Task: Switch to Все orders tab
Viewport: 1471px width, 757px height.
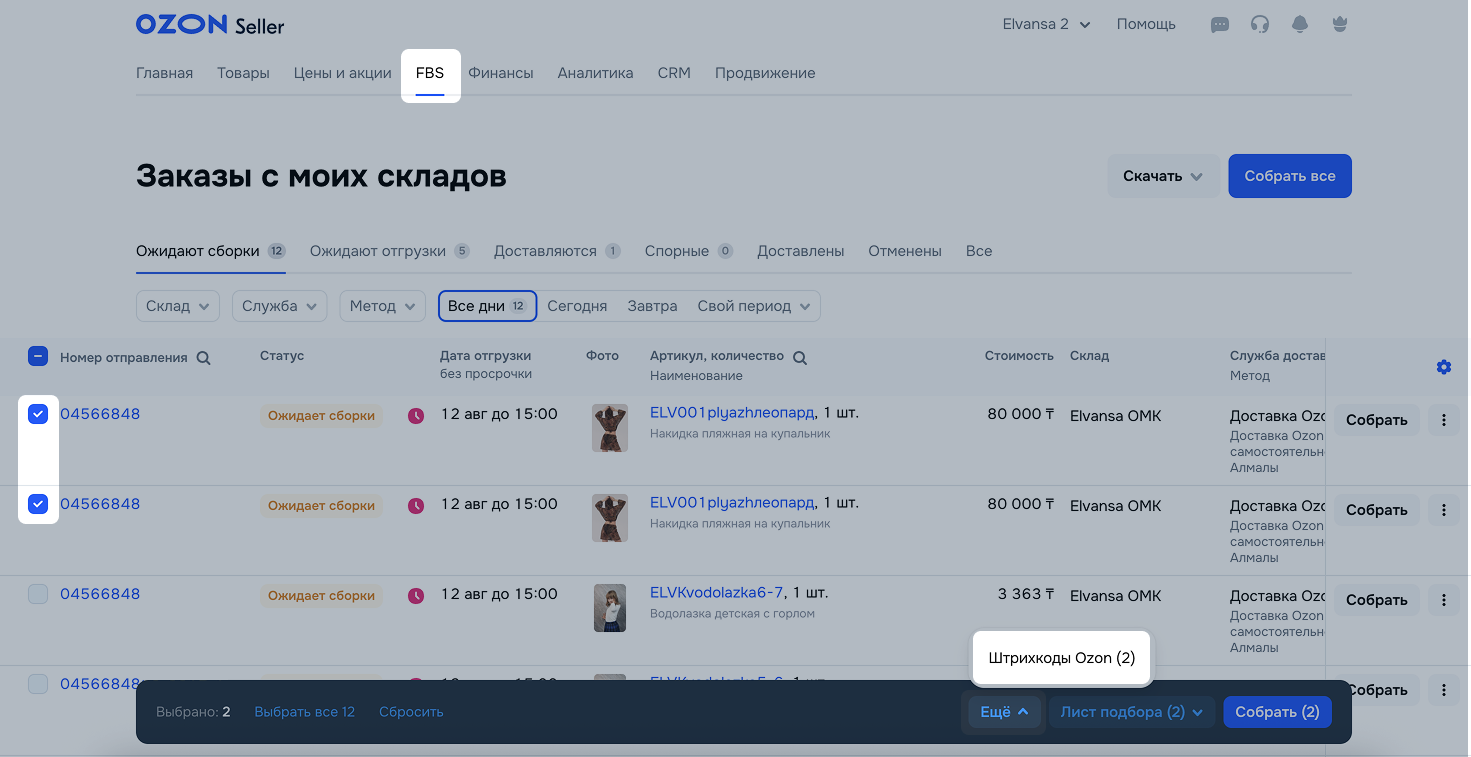Action: [979, 251]
